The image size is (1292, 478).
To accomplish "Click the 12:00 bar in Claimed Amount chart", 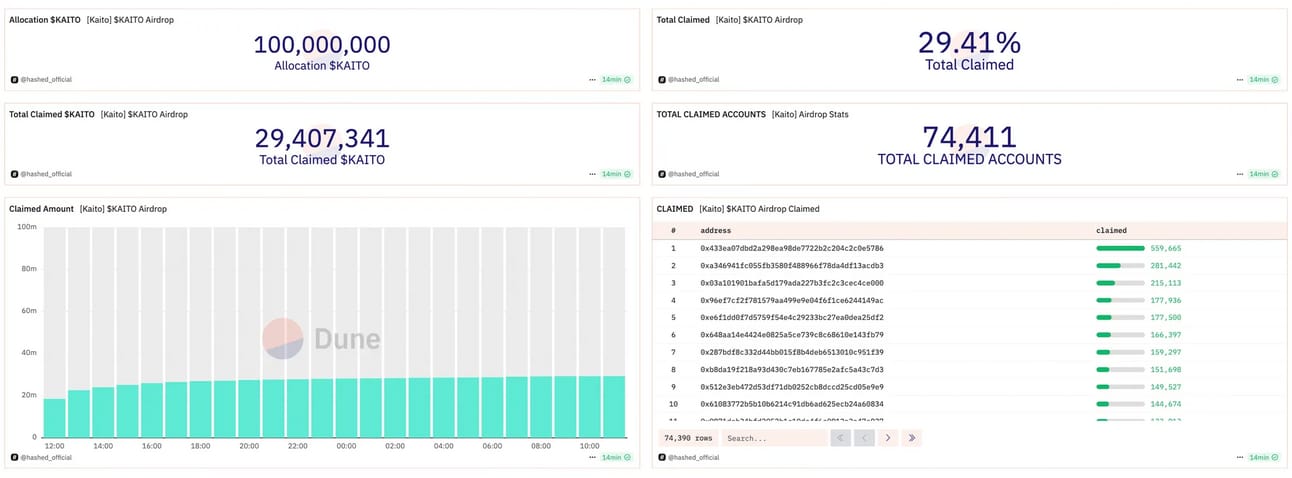I will point(55,418).
